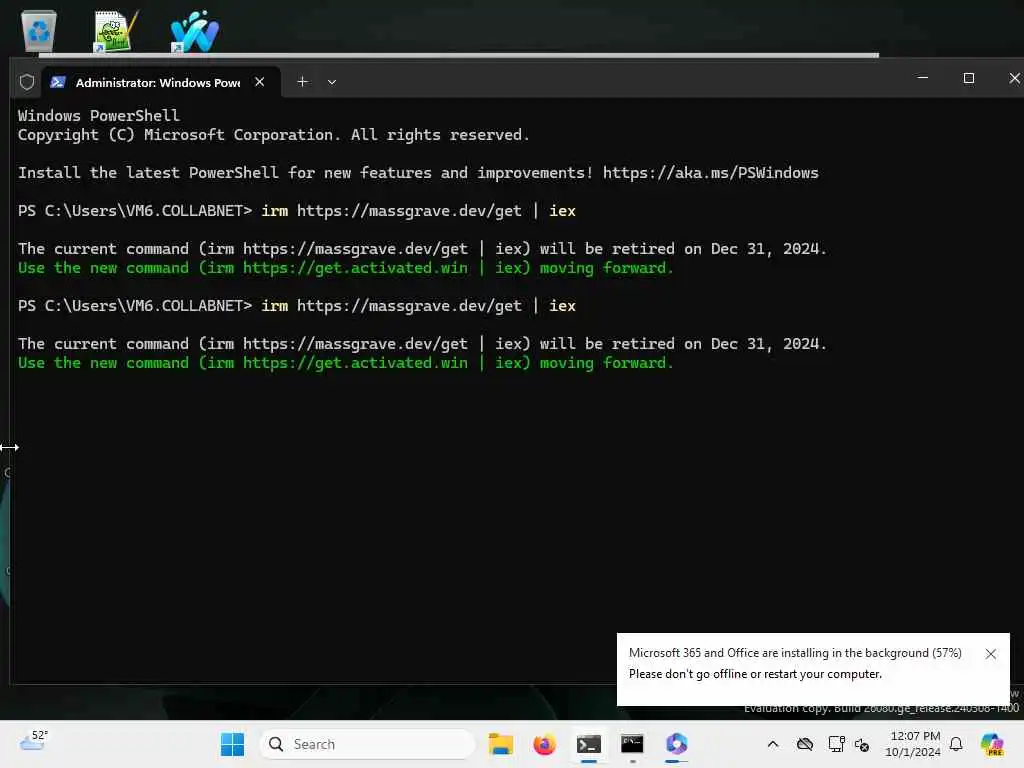Open the network status tray icon
Viewport: 1024px width, 768px height.
[x=837, y=744]
